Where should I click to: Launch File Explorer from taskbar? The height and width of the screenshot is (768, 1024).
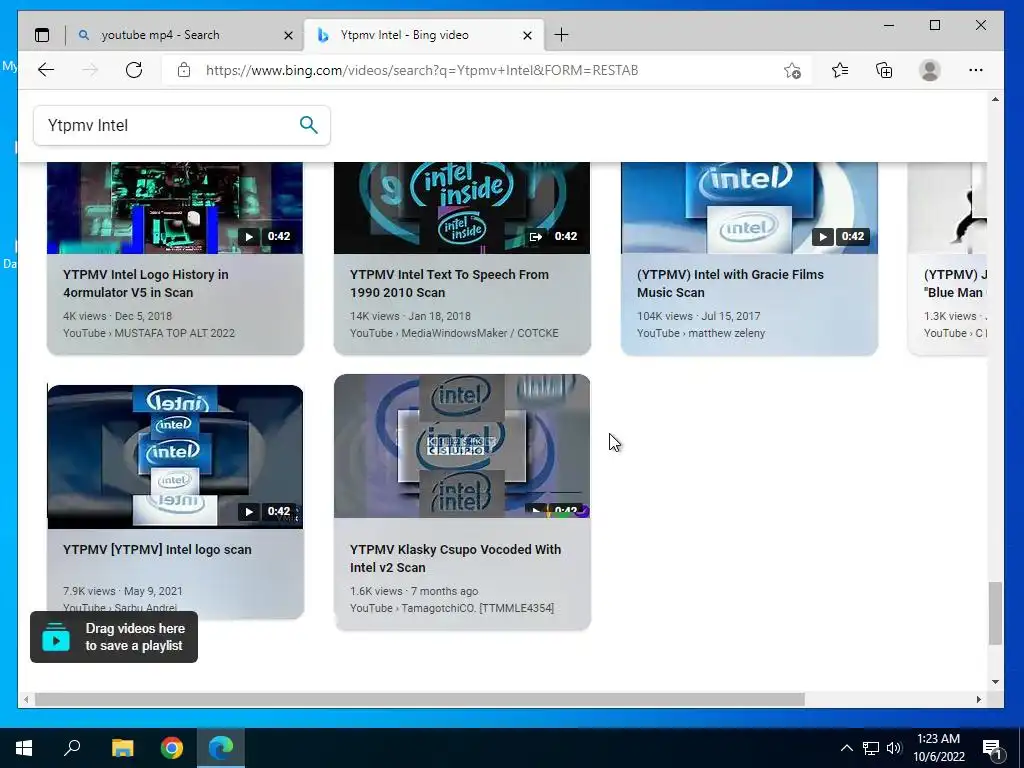122,748
